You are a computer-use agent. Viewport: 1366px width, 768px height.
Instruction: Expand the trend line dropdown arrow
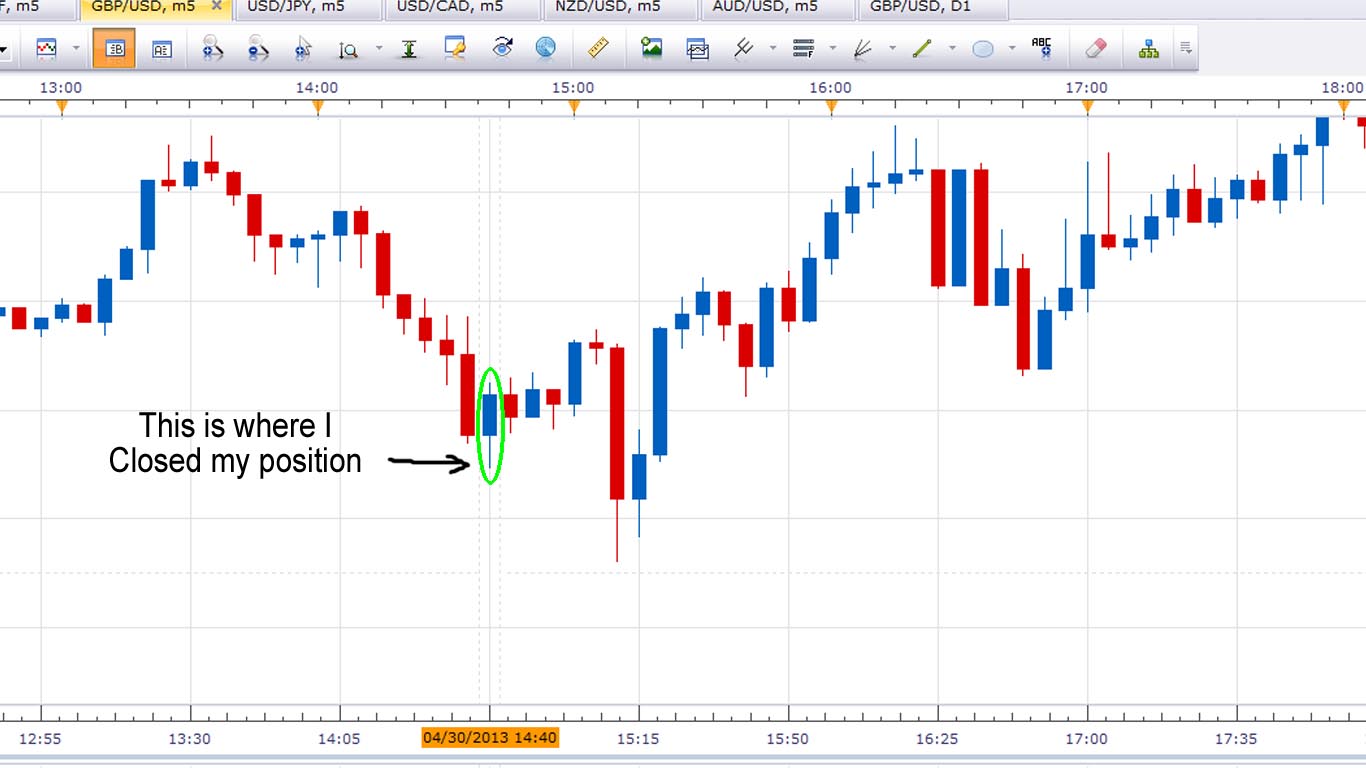pyautogui.click(x=952, y=48)
